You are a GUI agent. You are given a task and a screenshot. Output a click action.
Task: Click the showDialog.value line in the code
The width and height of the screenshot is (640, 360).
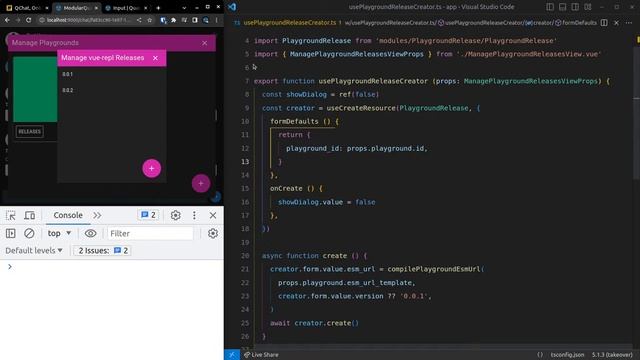pos(327,202)
